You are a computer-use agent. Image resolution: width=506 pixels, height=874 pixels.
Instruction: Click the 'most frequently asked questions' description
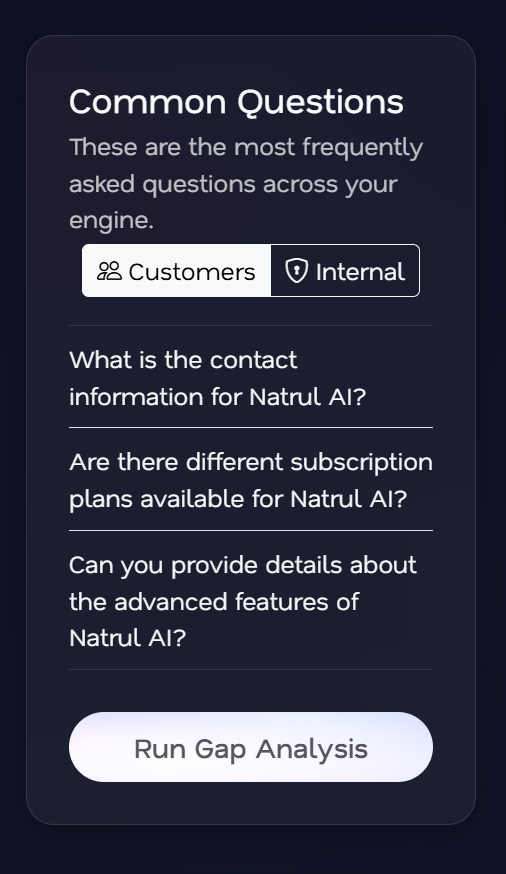pyautogui.click(x=246, y=184)
